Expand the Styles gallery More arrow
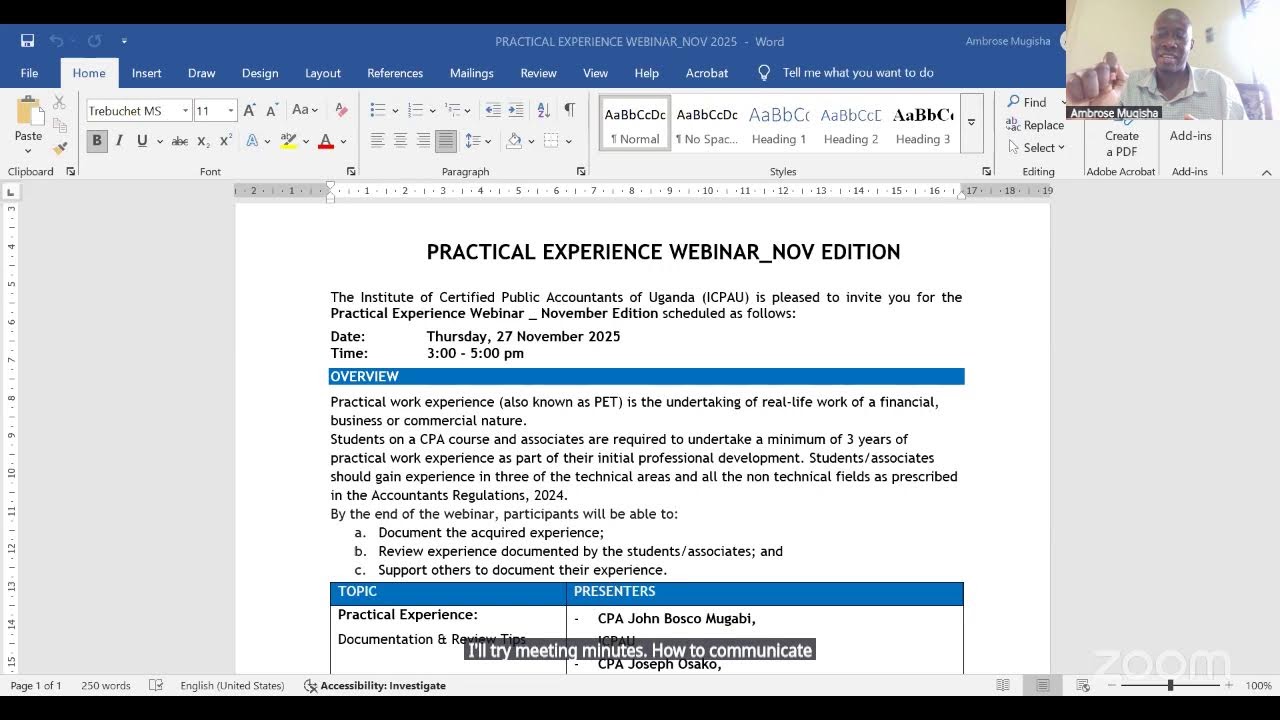This screenshot has width=1280, height=720. [x=971, y=122]
